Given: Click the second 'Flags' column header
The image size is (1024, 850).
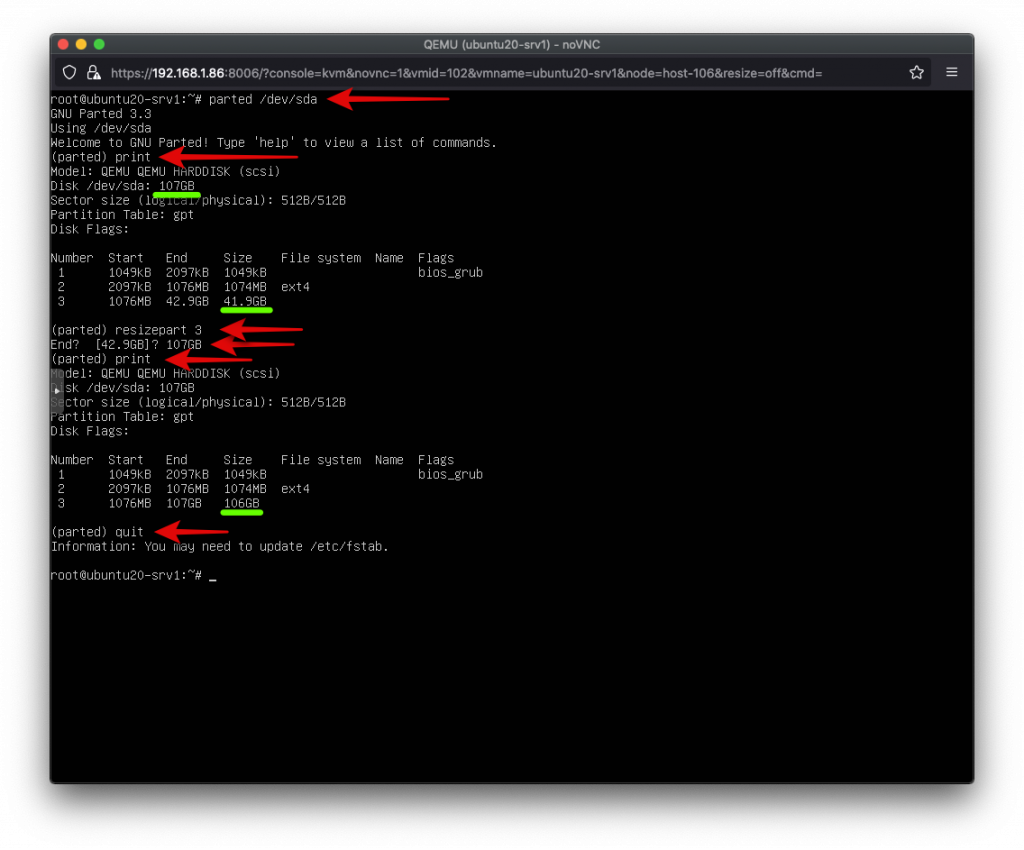Looking at the screenshot, I should click(436, 460).
